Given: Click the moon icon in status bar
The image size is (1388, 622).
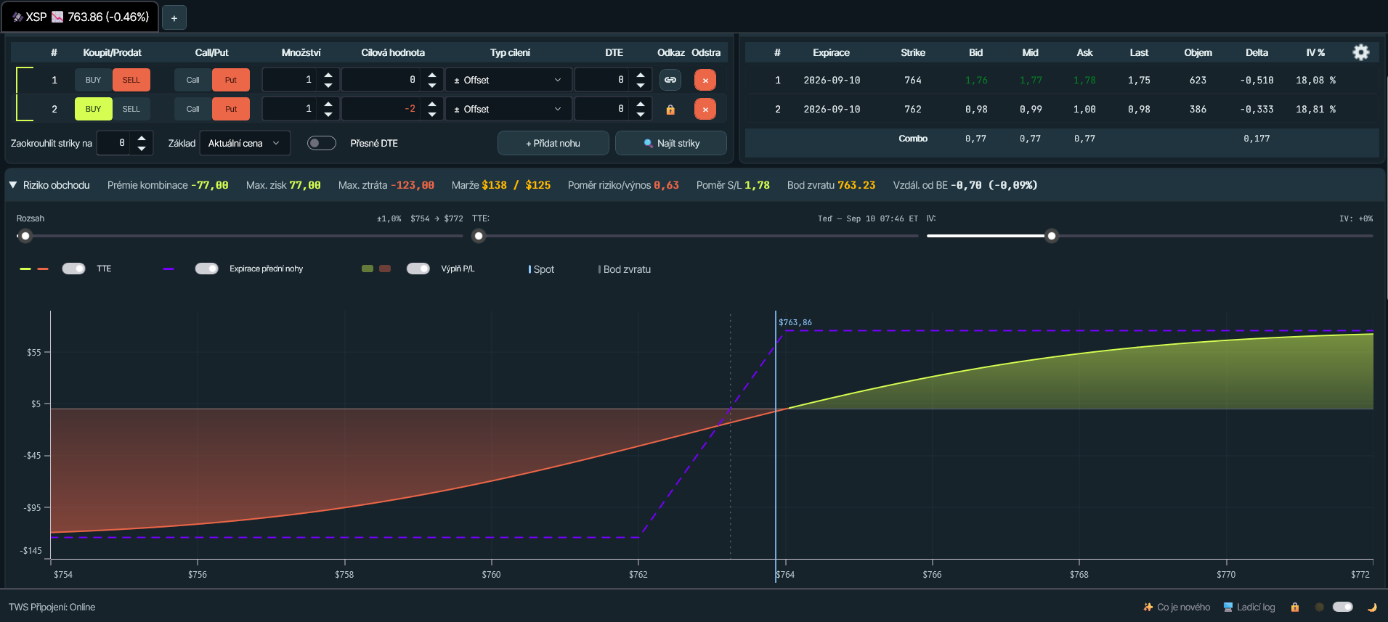Looking at the screenshot, I should click(x=1372, y=607).
